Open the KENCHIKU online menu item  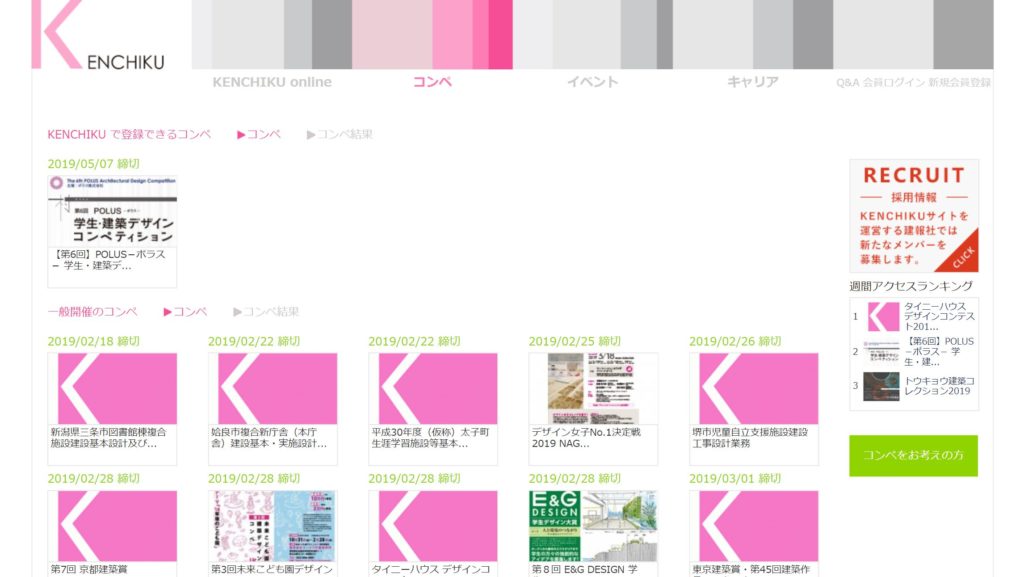tap(272, 82)
